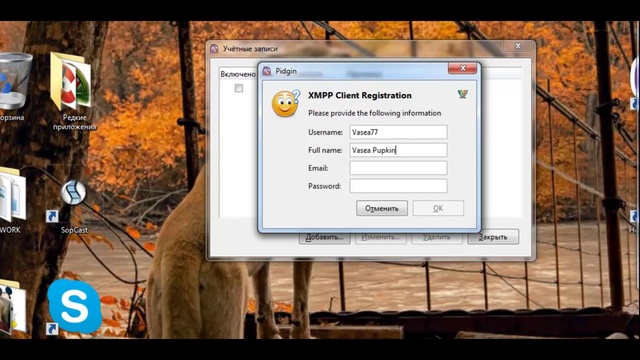This screenshot has width=640, height=360.
Task: Click Изменить button in accounts window
Action: tap(381, 237)
